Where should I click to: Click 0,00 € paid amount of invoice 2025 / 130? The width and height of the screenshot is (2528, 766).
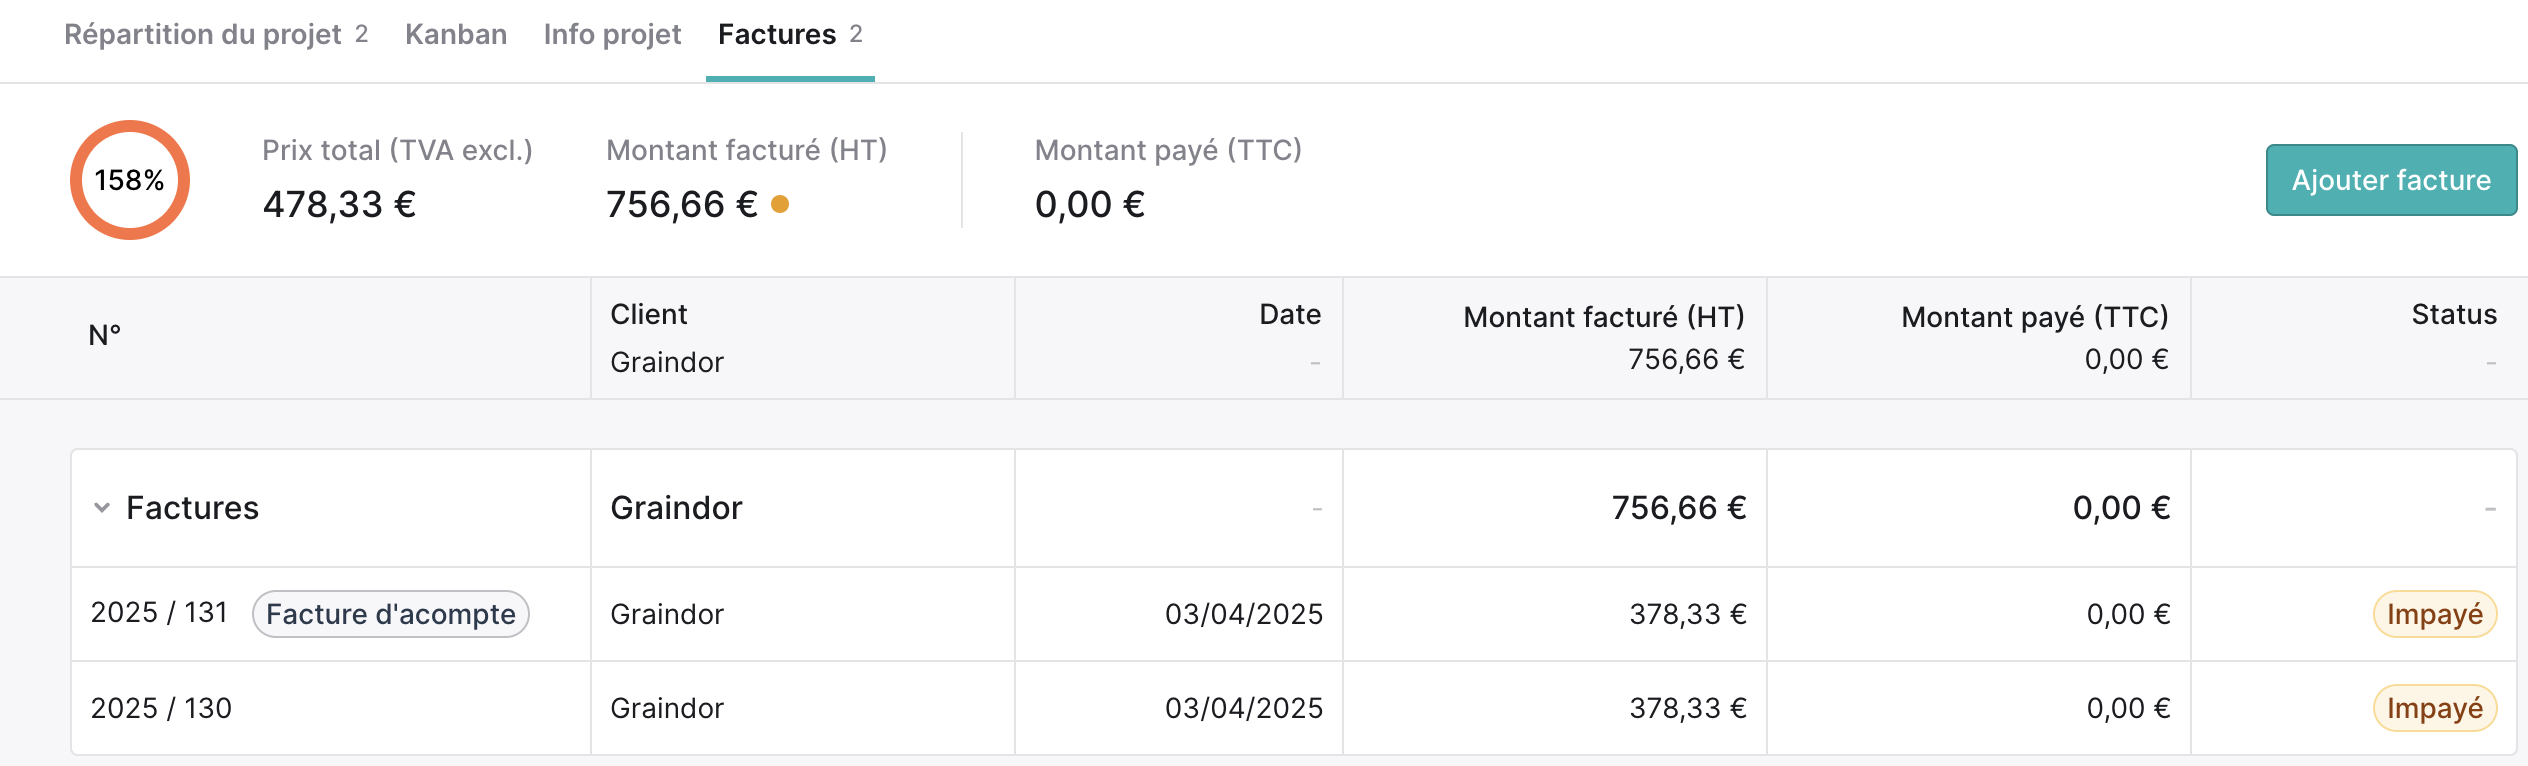coord(2128,708)
